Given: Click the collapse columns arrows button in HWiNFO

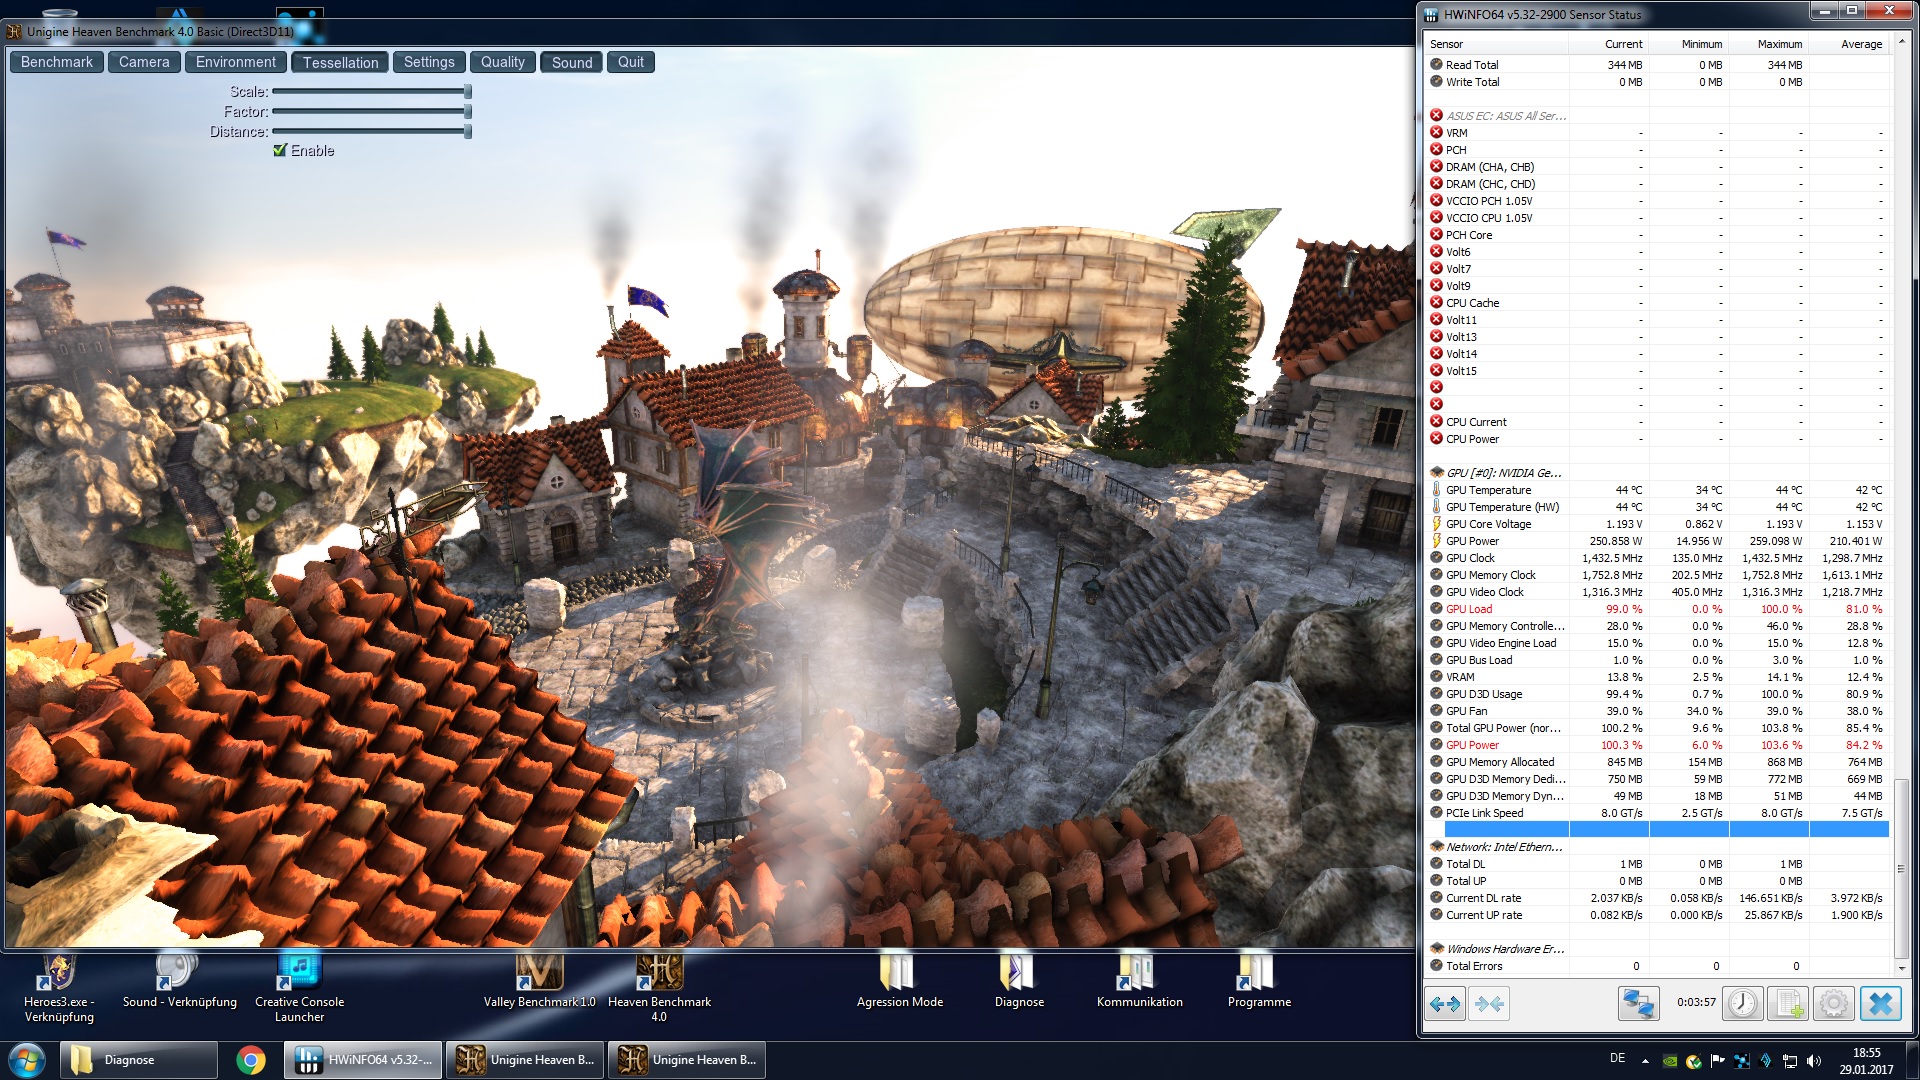Looking at the screenshot, I should [x=1489, y=1003].
